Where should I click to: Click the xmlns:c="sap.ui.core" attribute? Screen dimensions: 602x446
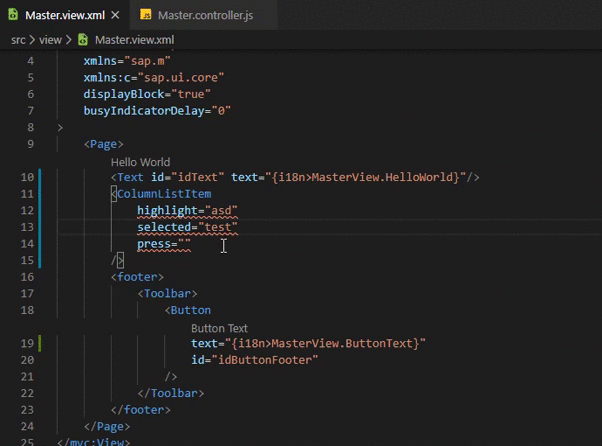coord(154,78)
